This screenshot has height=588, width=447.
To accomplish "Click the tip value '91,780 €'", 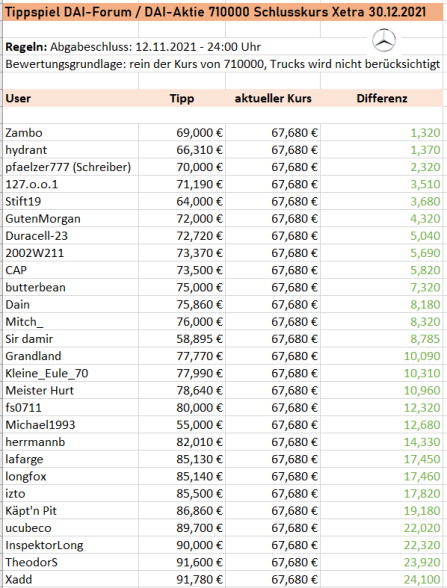I will click(x=200, y=580).
